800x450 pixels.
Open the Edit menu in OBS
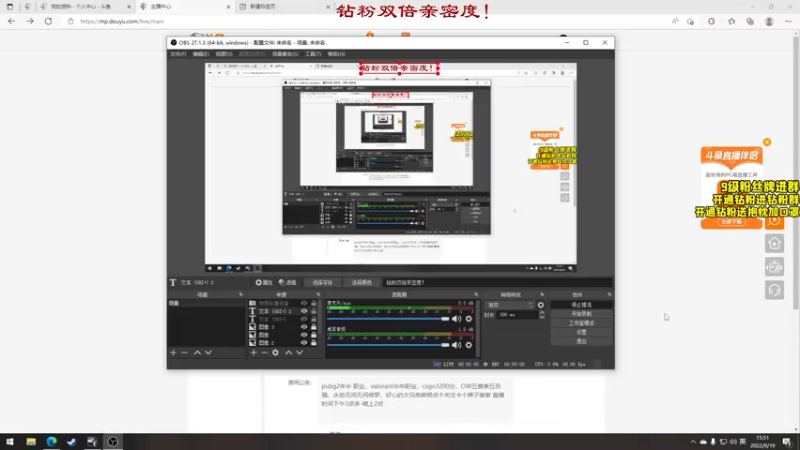[201, 54]
